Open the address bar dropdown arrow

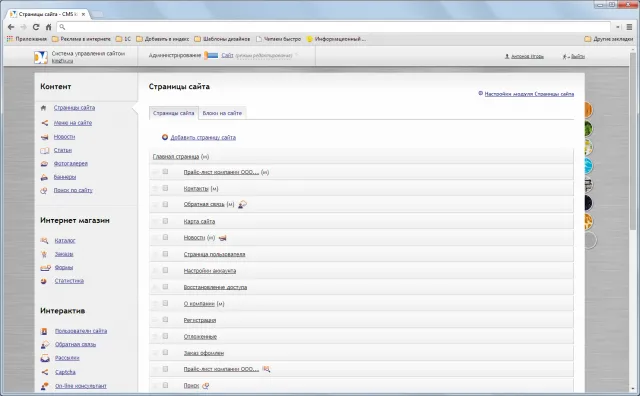click(618, 27)
